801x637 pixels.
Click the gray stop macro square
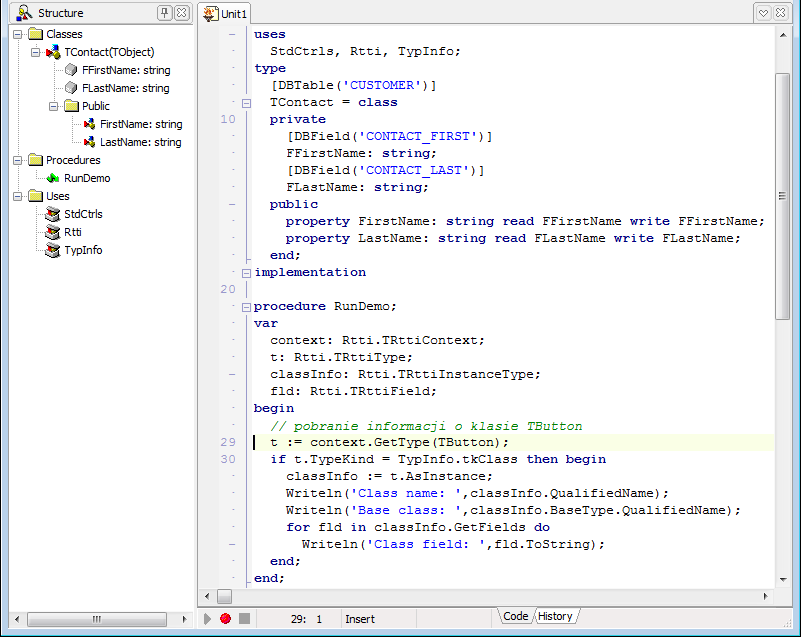(244, 619)
